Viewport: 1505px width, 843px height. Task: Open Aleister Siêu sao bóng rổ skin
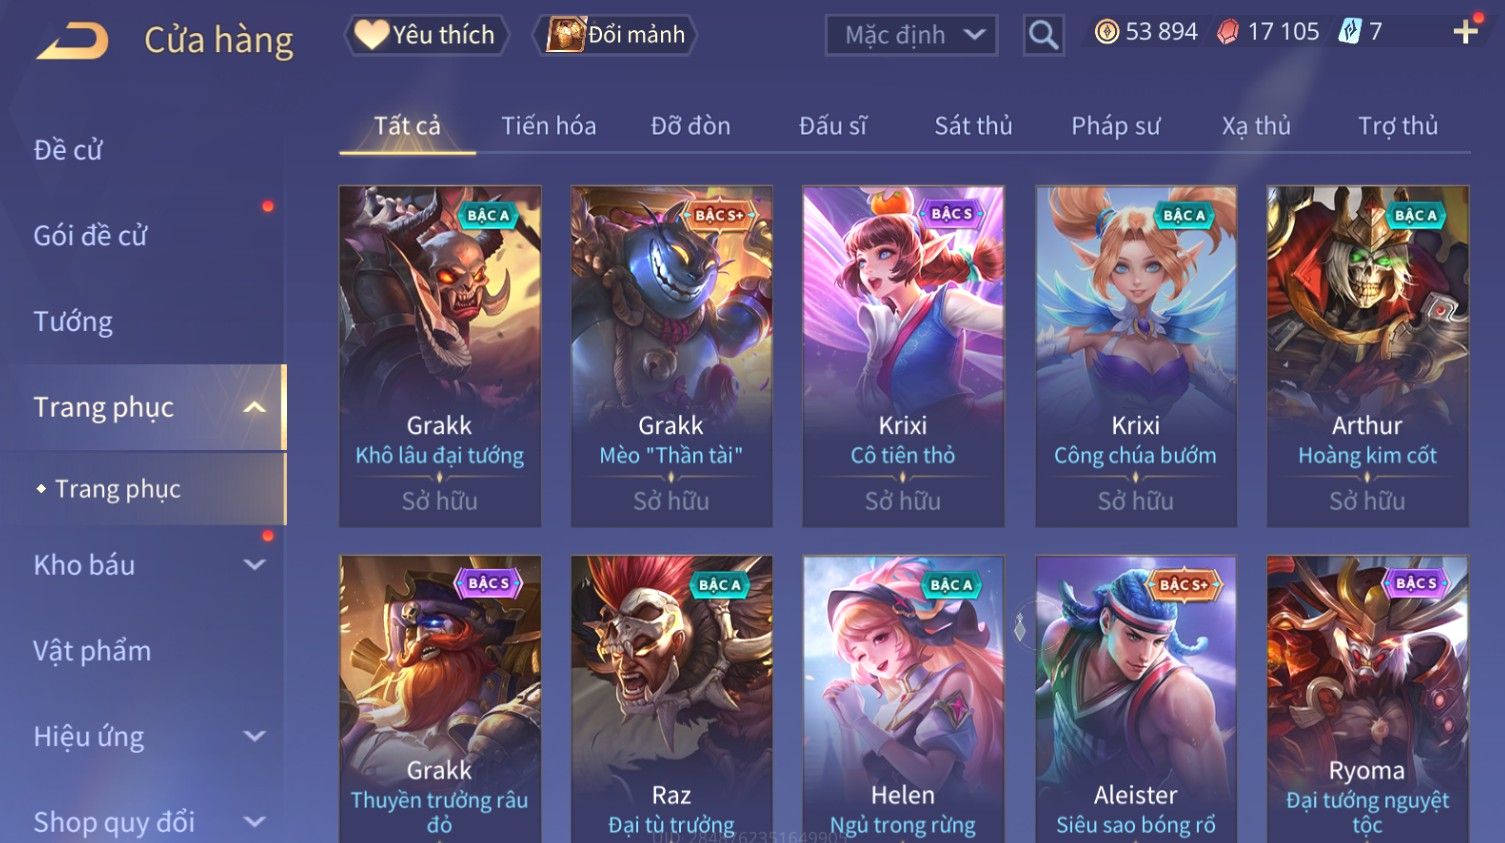point(1136,699)
